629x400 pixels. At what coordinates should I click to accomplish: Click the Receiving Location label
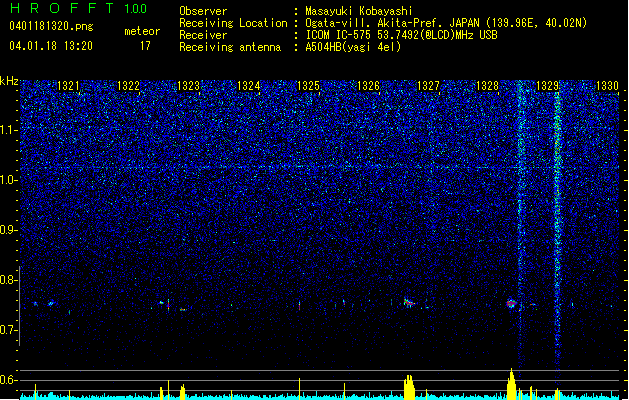point(233,23)
